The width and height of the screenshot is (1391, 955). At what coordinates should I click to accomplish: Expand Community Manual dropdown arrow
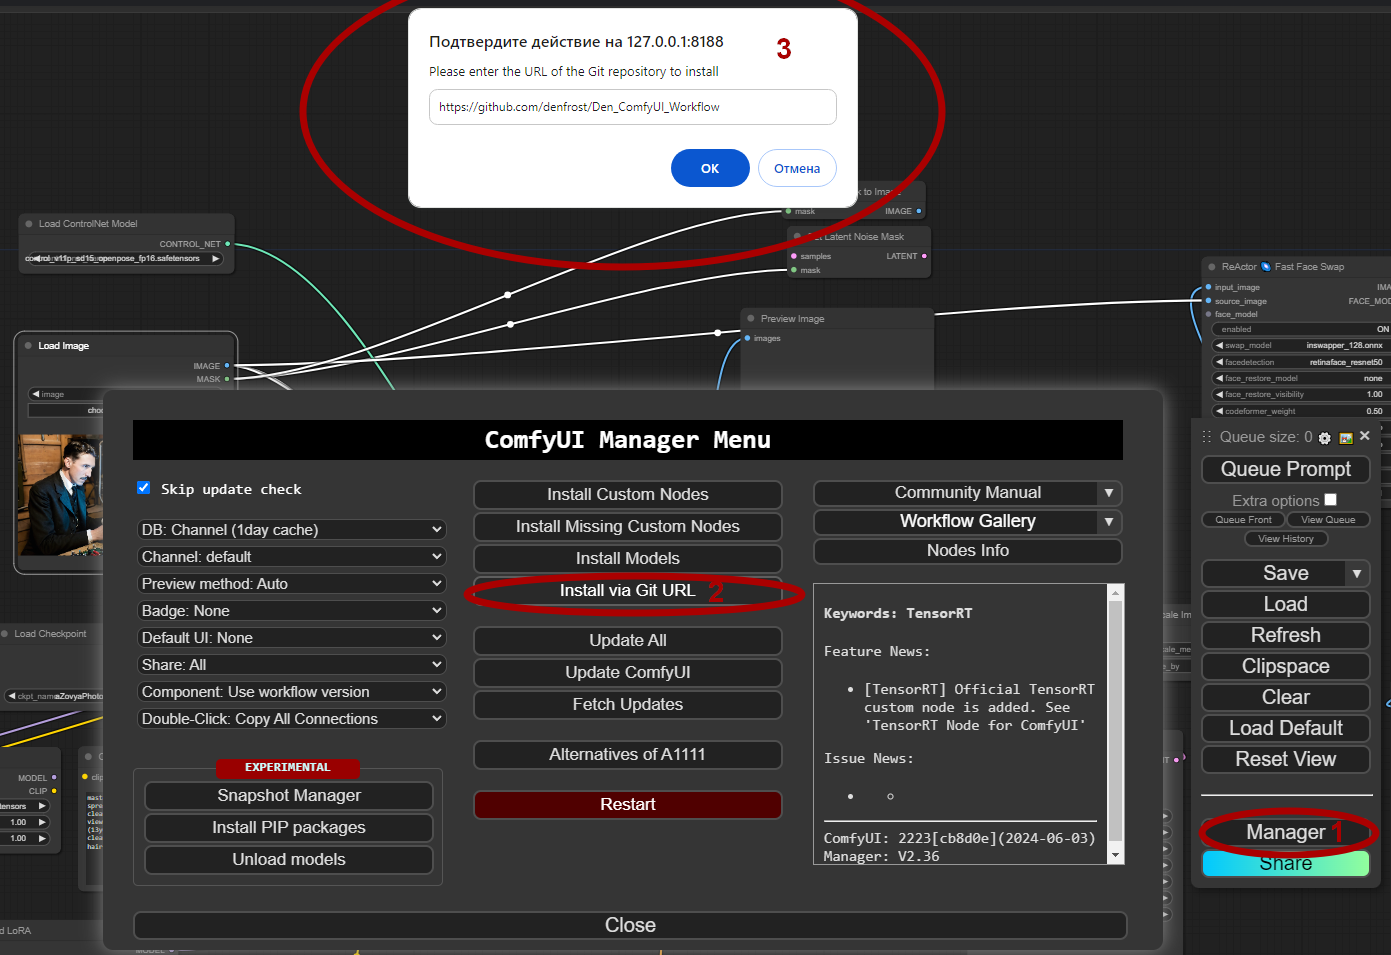coord(1108,493)
